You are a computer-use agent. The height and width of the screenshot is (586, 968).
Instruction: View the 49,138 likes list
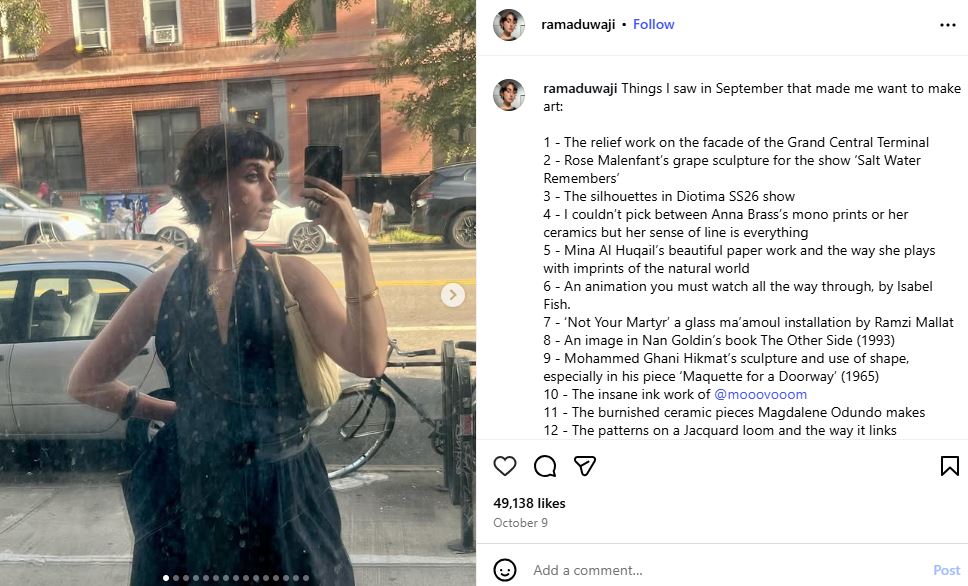point(529,503)
